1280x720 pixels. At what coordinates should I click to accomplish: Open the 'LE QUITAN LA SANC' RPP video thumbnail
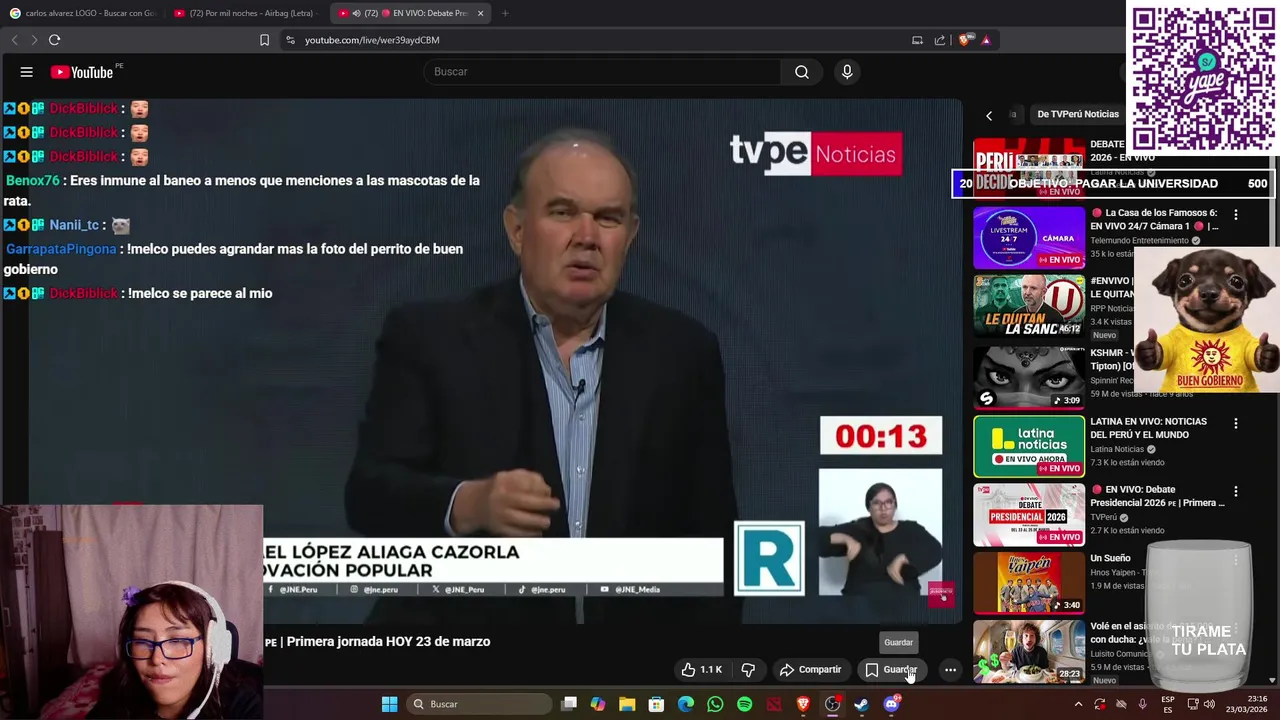pyautogui.click(x=1029, y=306)
